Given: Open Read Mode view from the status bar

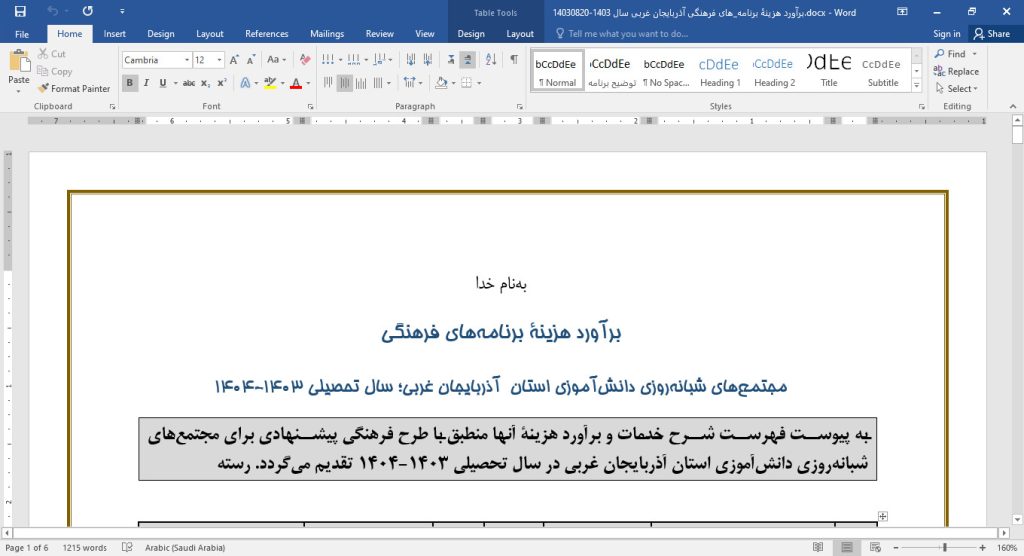Looking at the screenshot, I should (x=818, y=548).
